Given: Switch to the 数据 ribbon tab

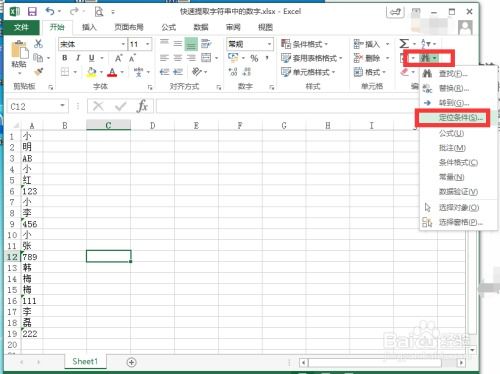Looking at the screenshot, I should 201,27.
